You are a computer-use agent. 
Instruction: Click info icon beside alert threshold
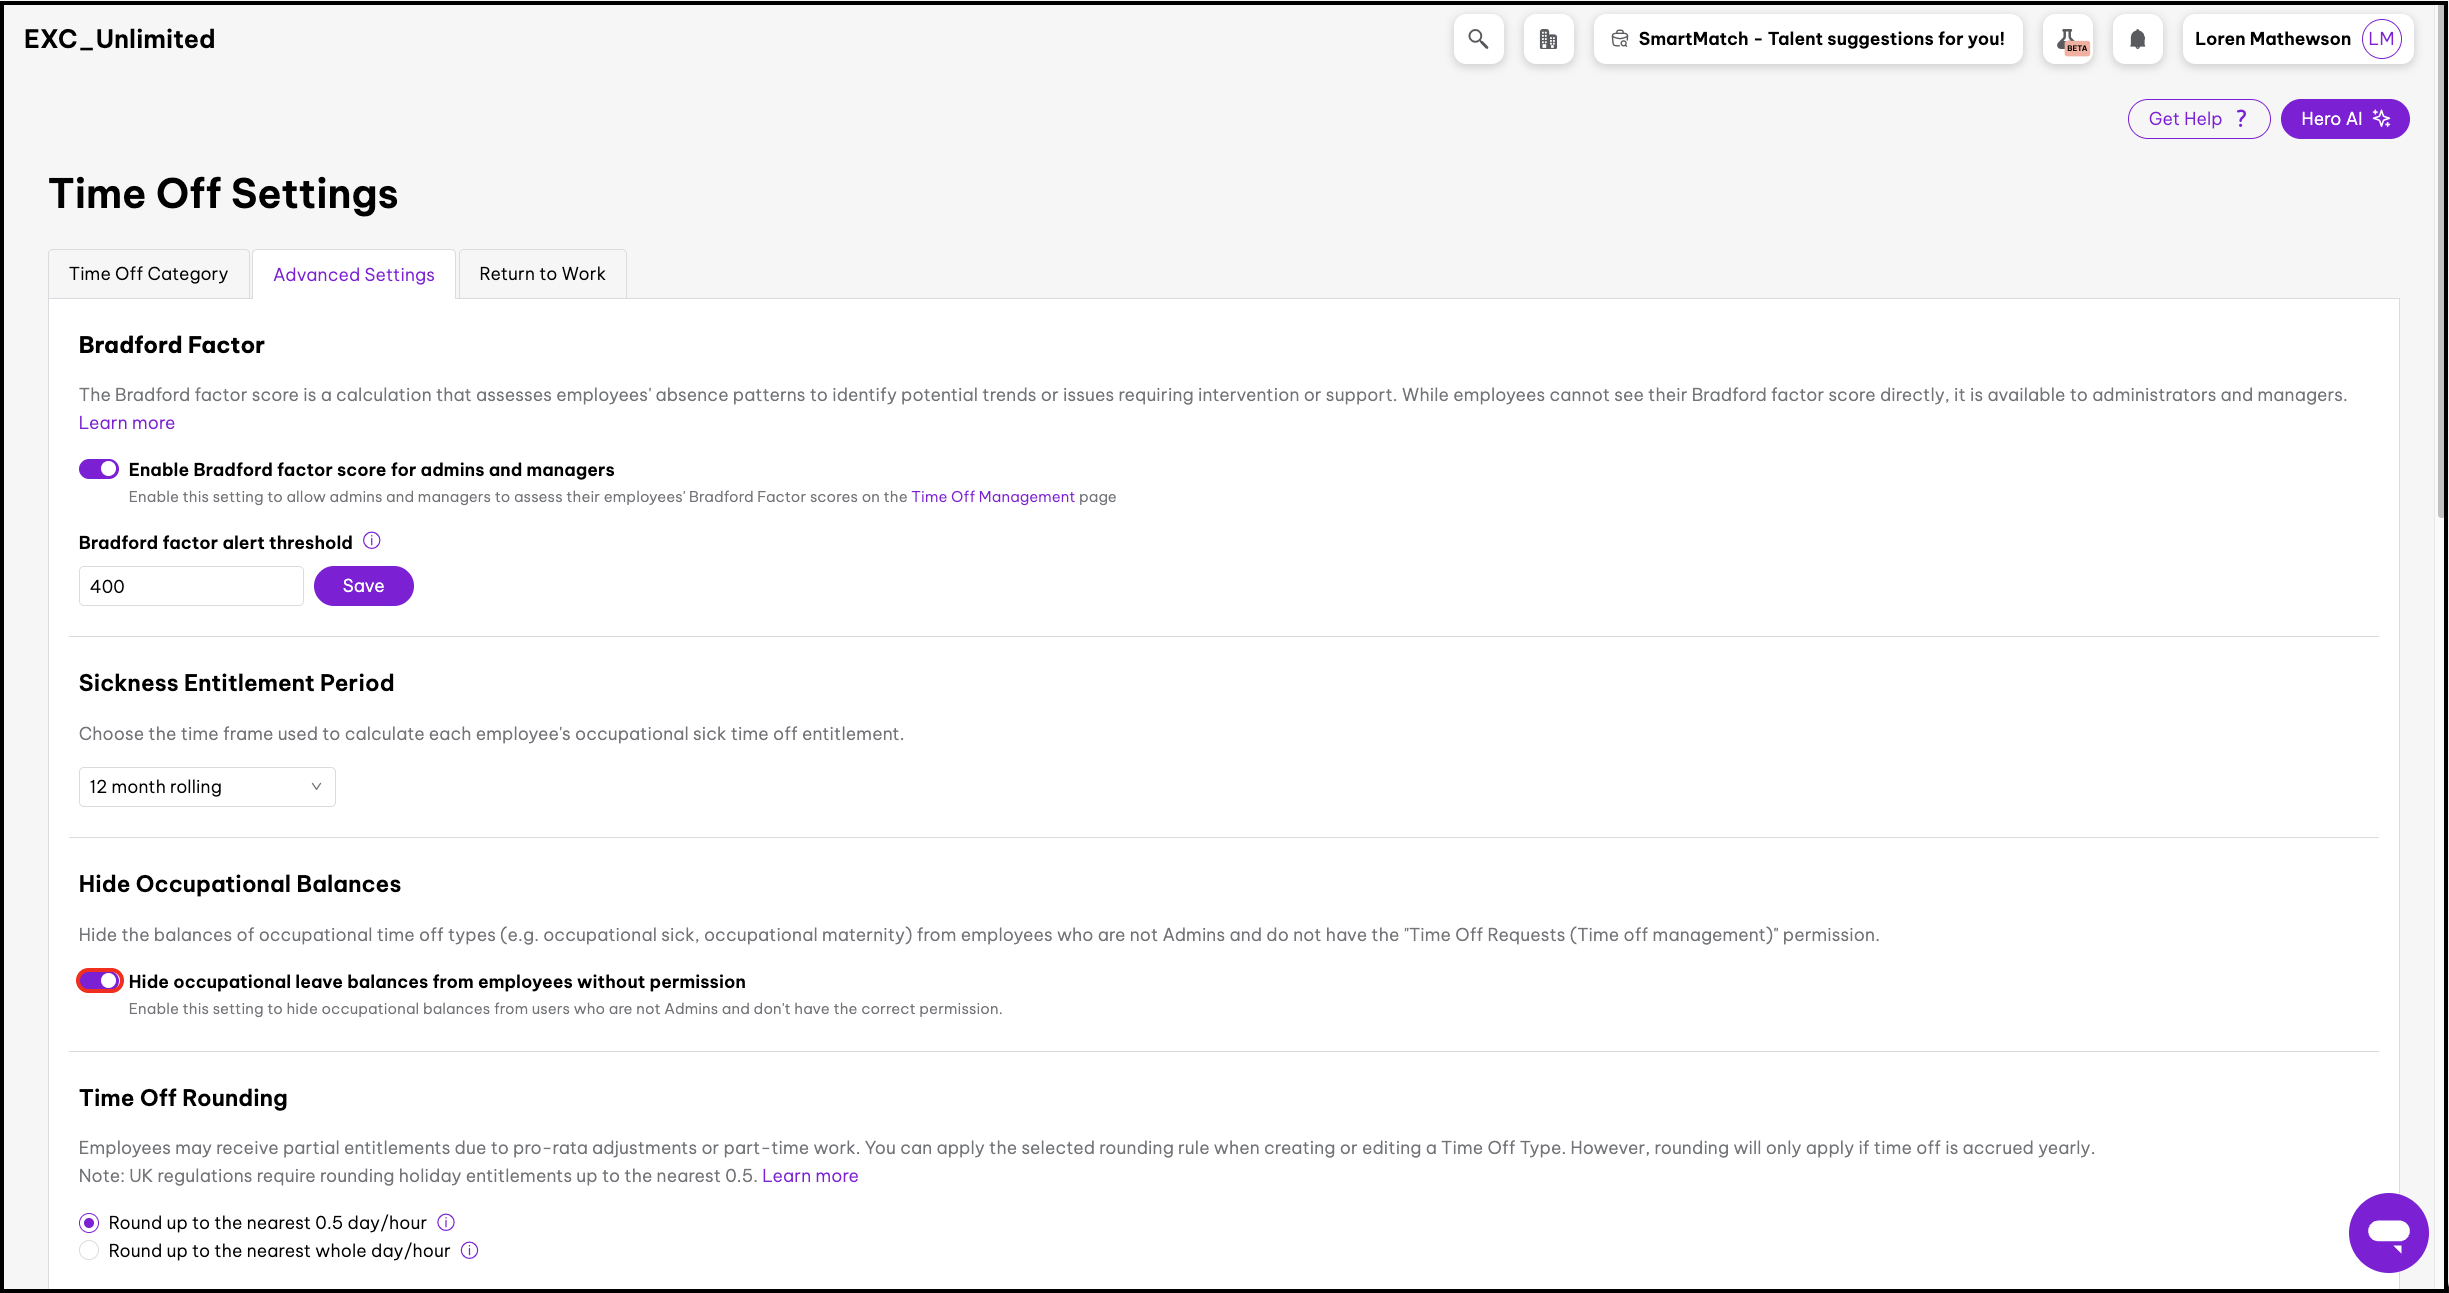tap(372, 541)
